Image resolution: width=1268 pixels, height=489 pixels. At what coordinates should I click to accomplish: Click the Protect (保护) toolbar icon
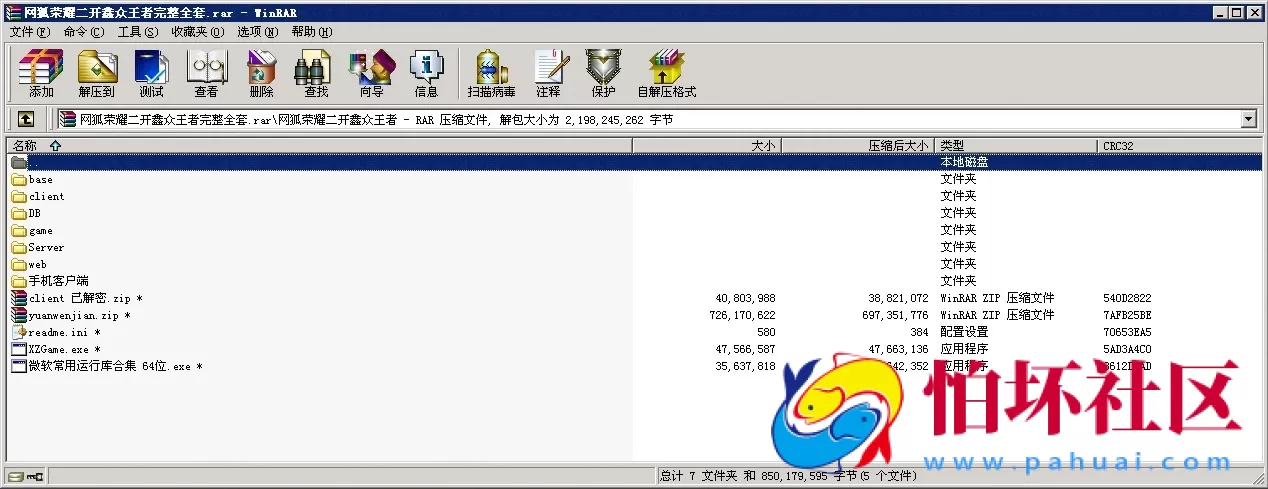[x=603, y=74]
